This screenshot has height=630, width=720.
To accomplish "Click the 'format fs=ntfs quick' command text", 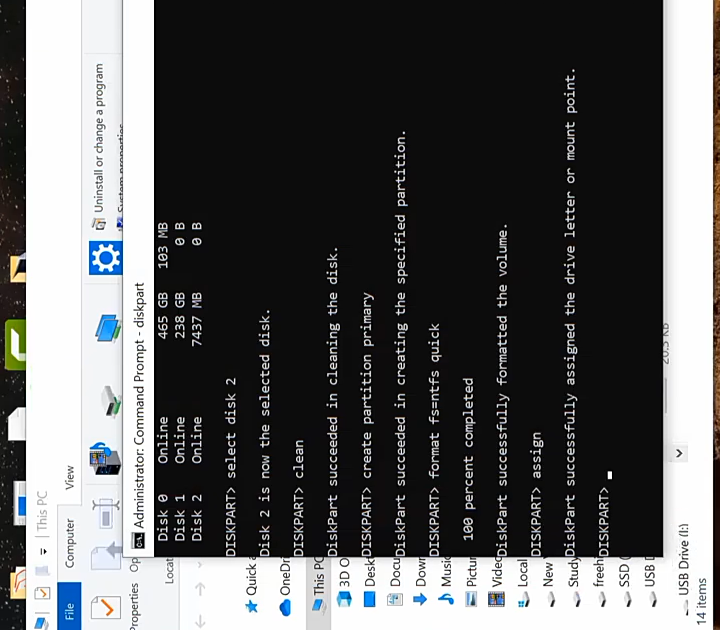I will 435,401.
